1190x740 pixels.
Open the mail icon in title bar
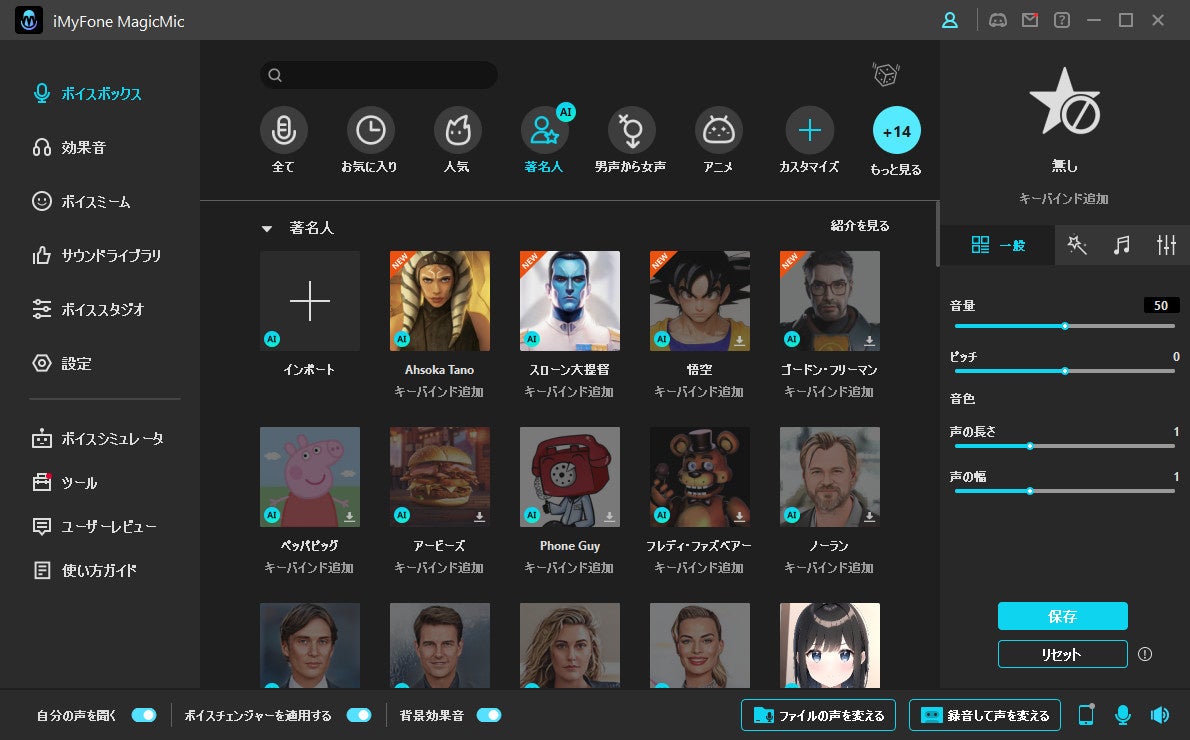click(x=1030, y=20)
